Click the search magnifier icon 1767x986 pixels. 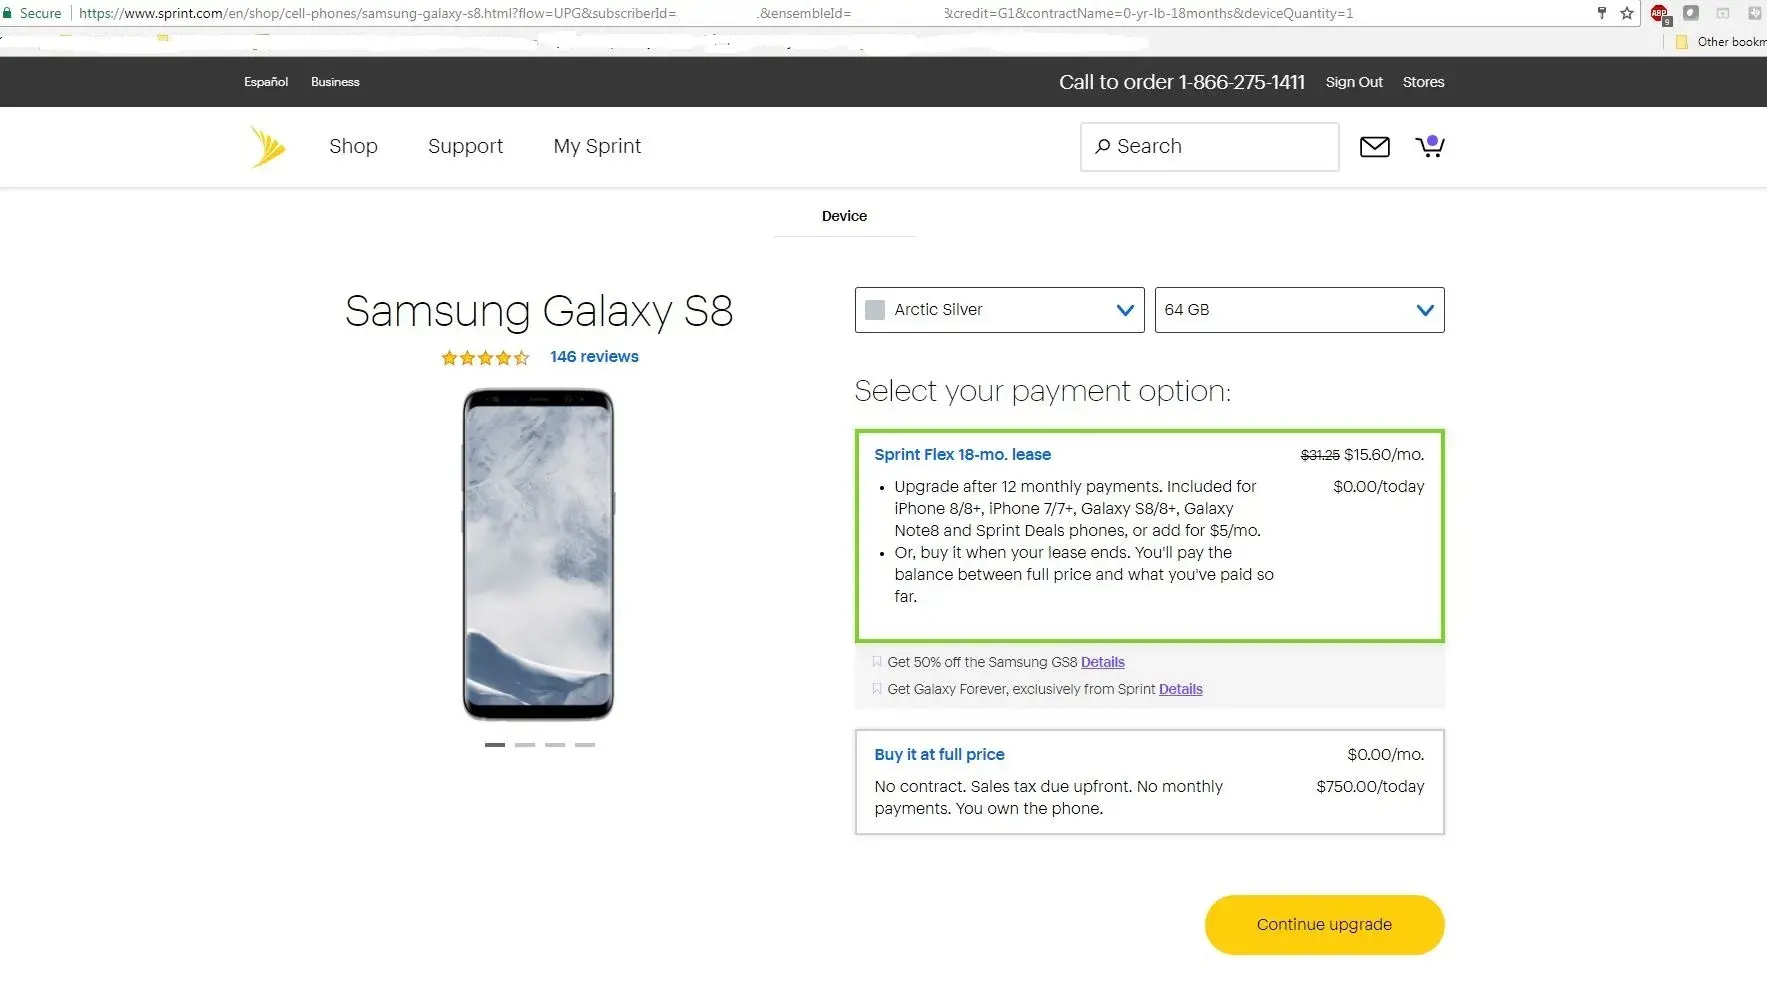pyautogui.click(x=1102, y=146)
